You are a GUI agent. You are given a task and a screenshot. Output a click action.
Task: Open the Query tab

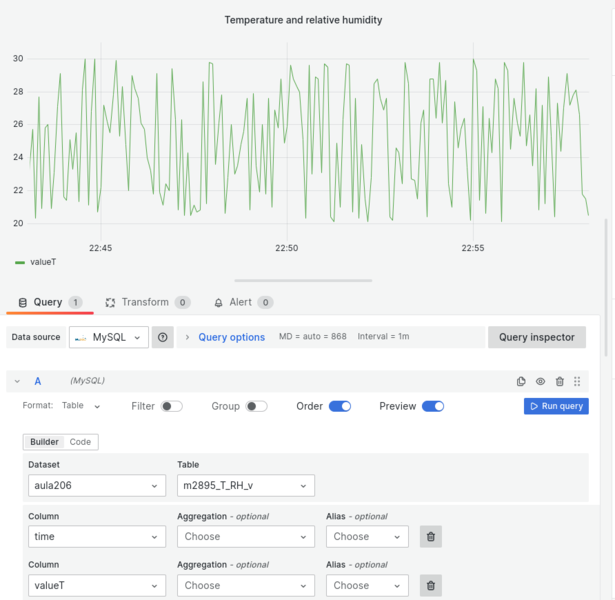click(x=50, y=302)
